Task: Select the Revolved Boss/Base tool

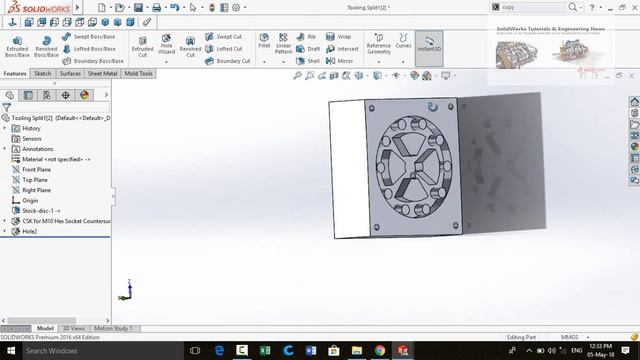Action: (46, 47)
